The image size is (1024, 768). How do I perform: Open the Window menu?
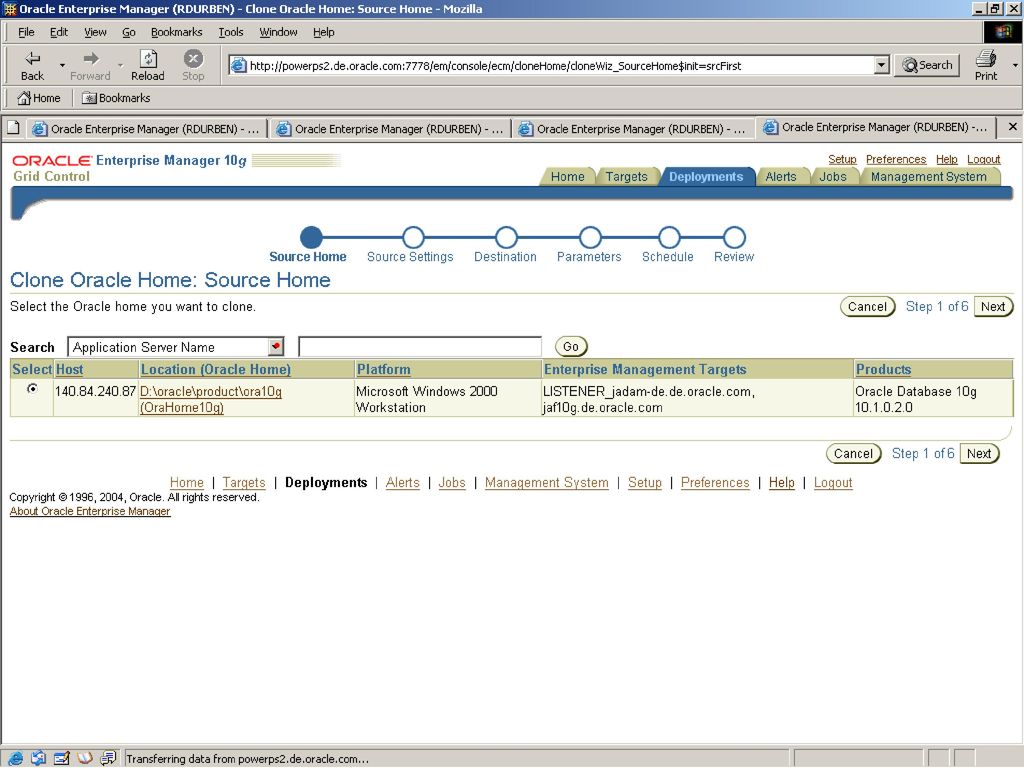point(278,32)
